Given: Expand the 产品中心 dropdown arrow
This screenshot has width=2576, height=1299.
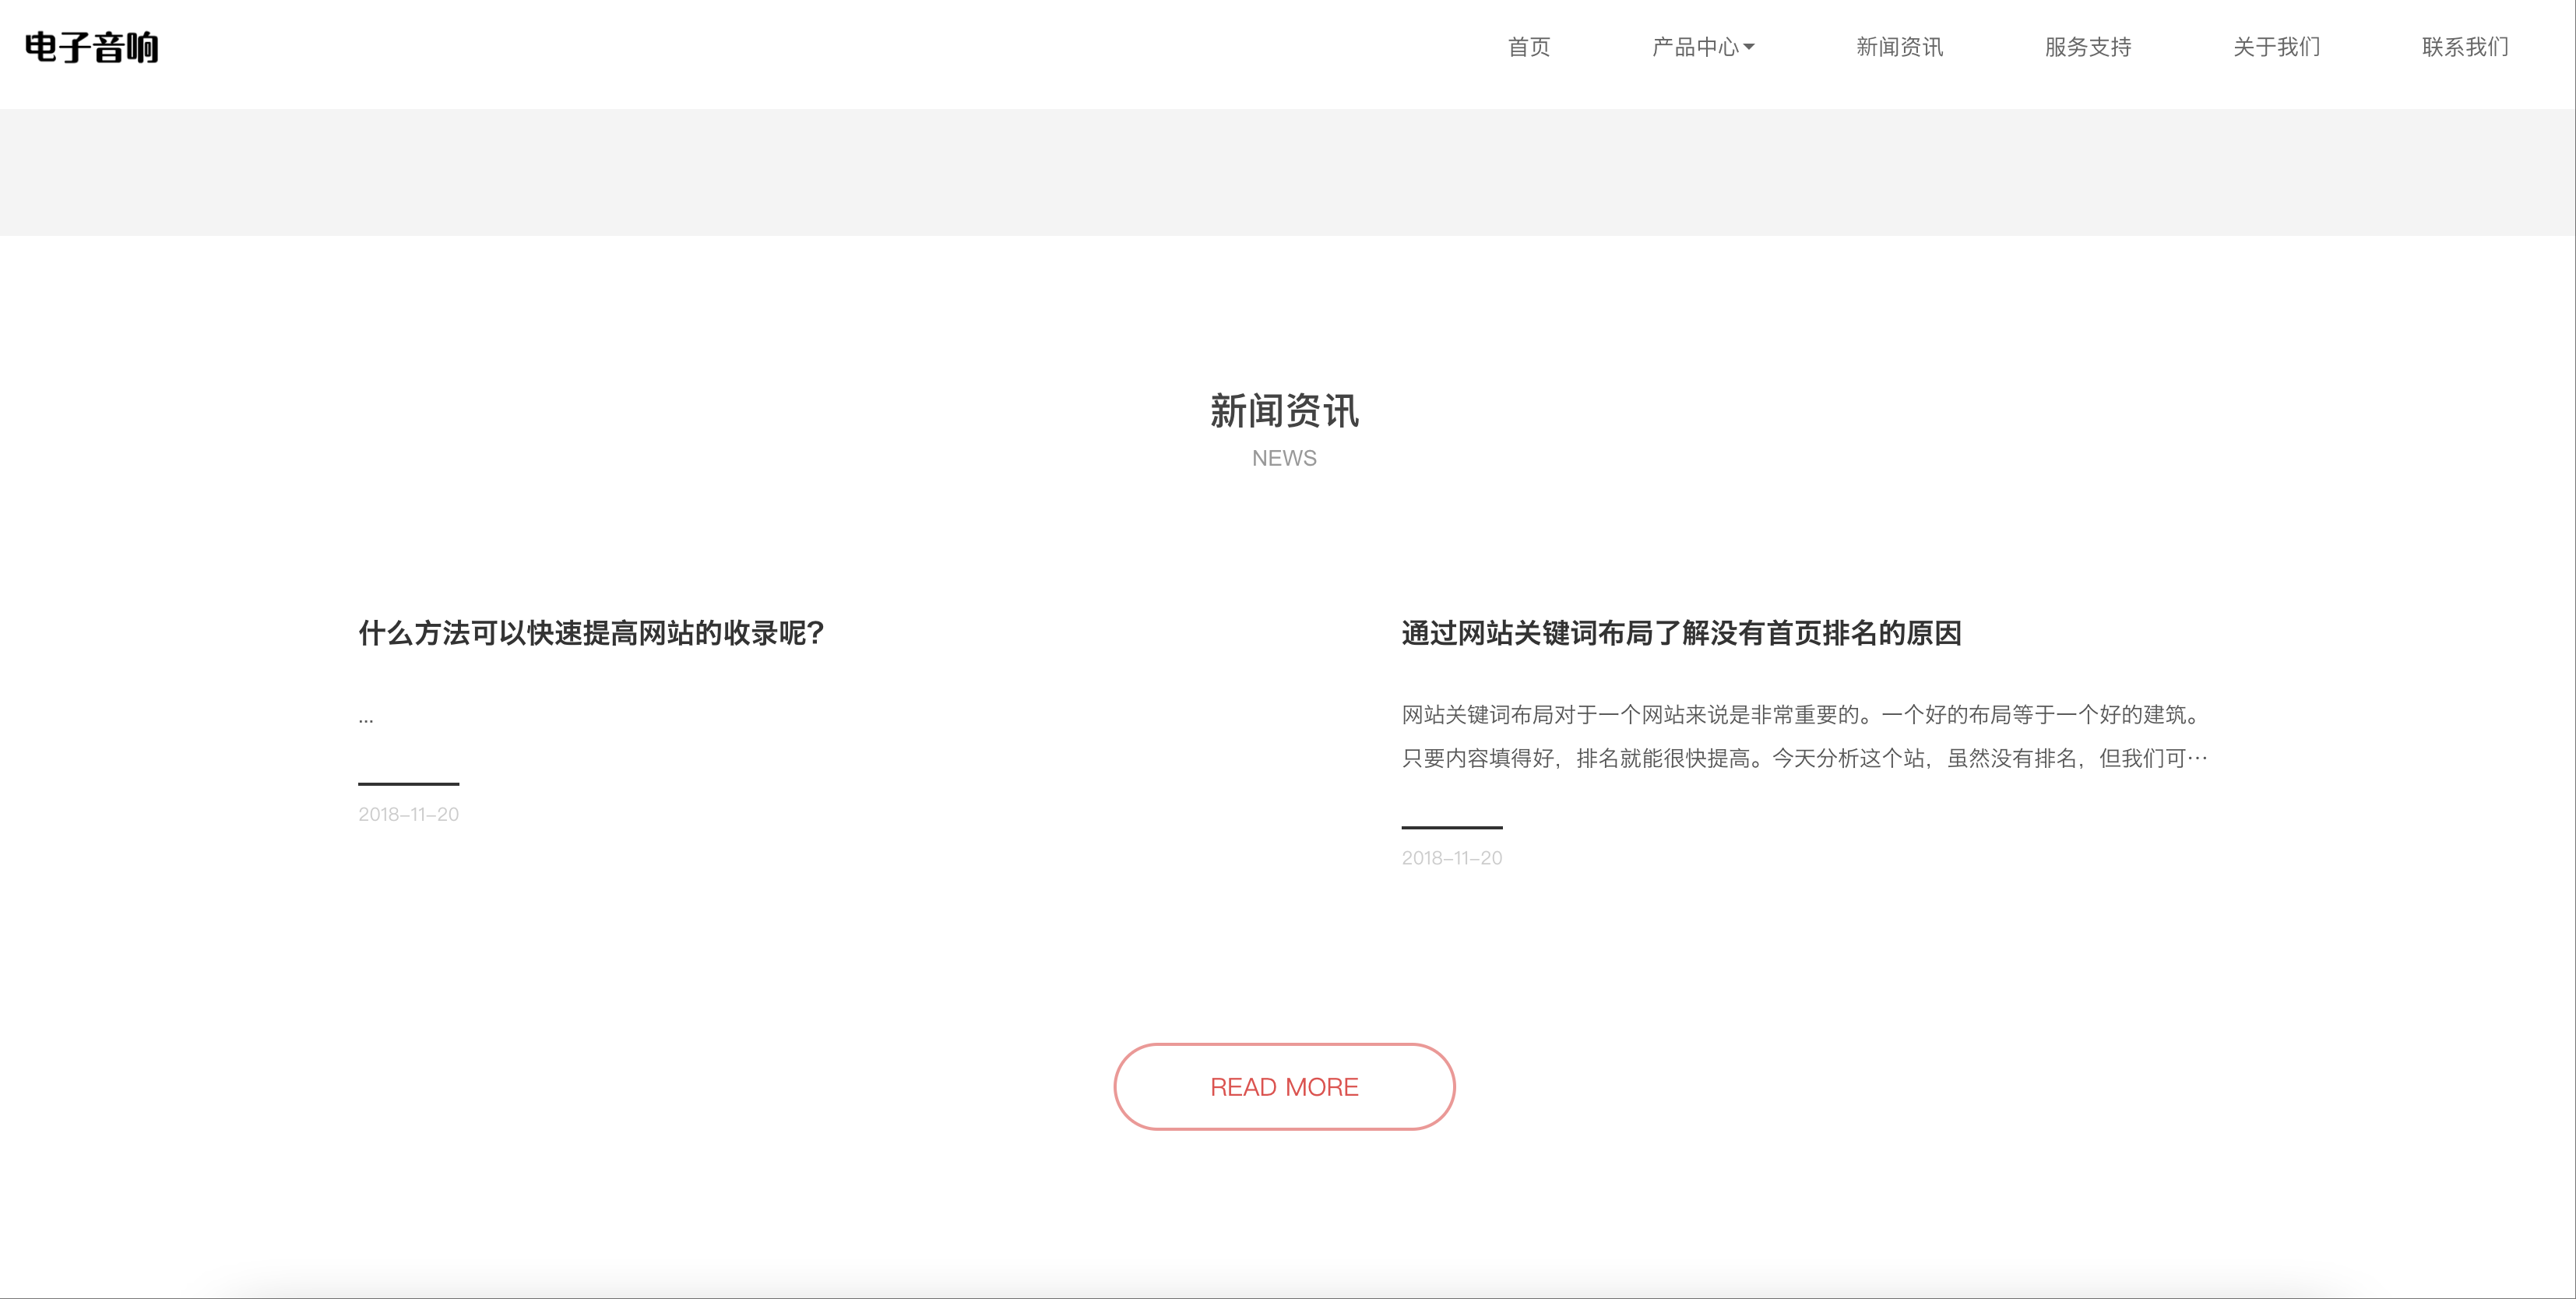Looking at the screenshot, I should (x=1749, y=47).
